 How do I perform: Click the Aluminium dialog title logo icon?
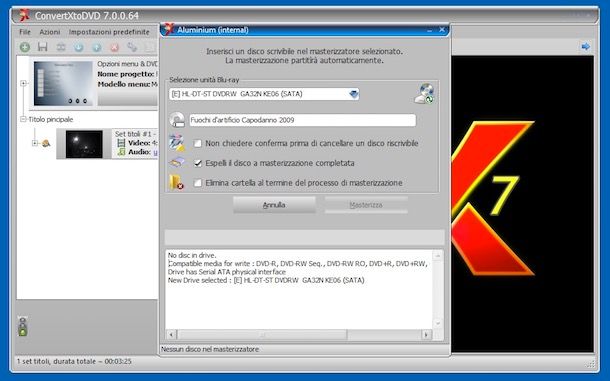(169, 29)
